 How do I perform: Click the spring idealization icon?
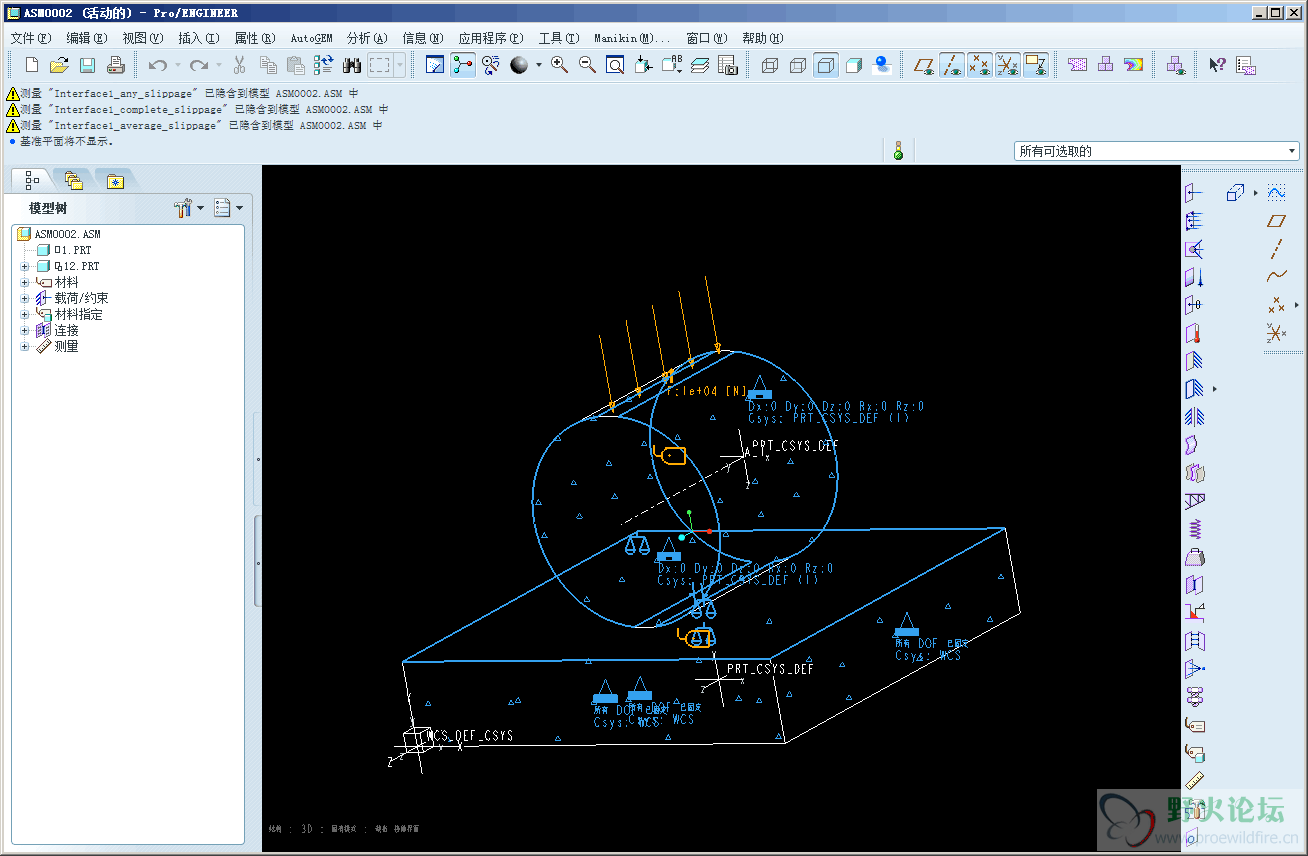tap(1194, 529)
